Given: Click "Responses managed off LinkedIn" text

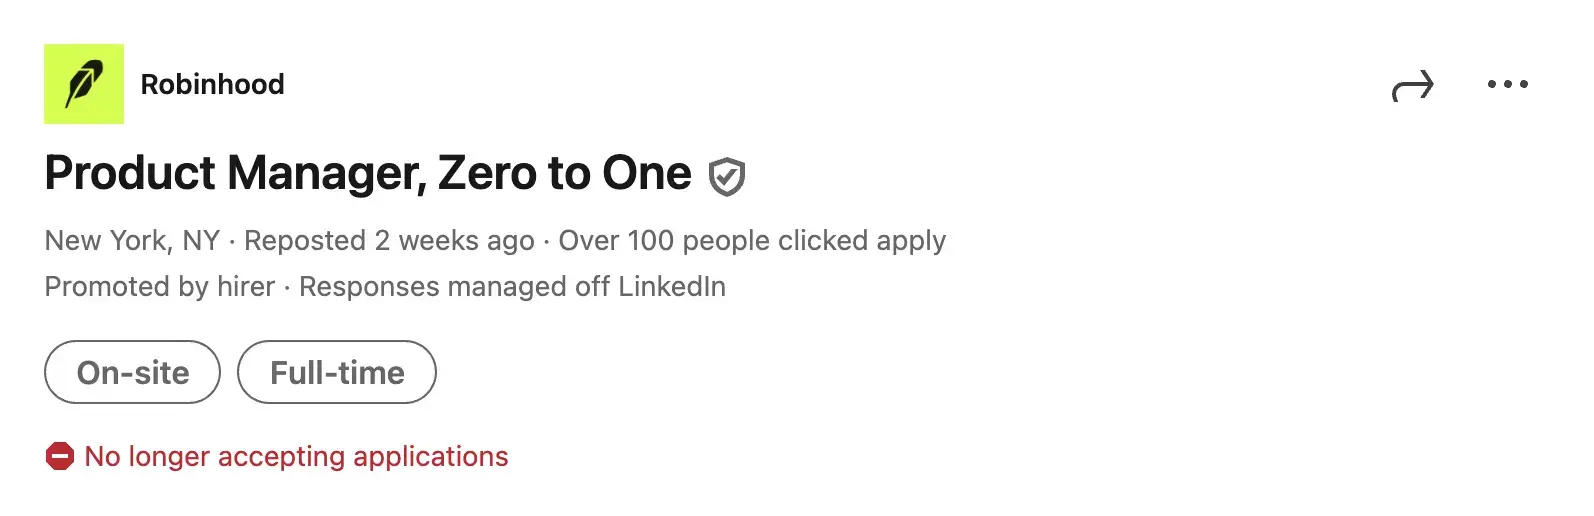Looking at the screenshot, I should (512, 287).
